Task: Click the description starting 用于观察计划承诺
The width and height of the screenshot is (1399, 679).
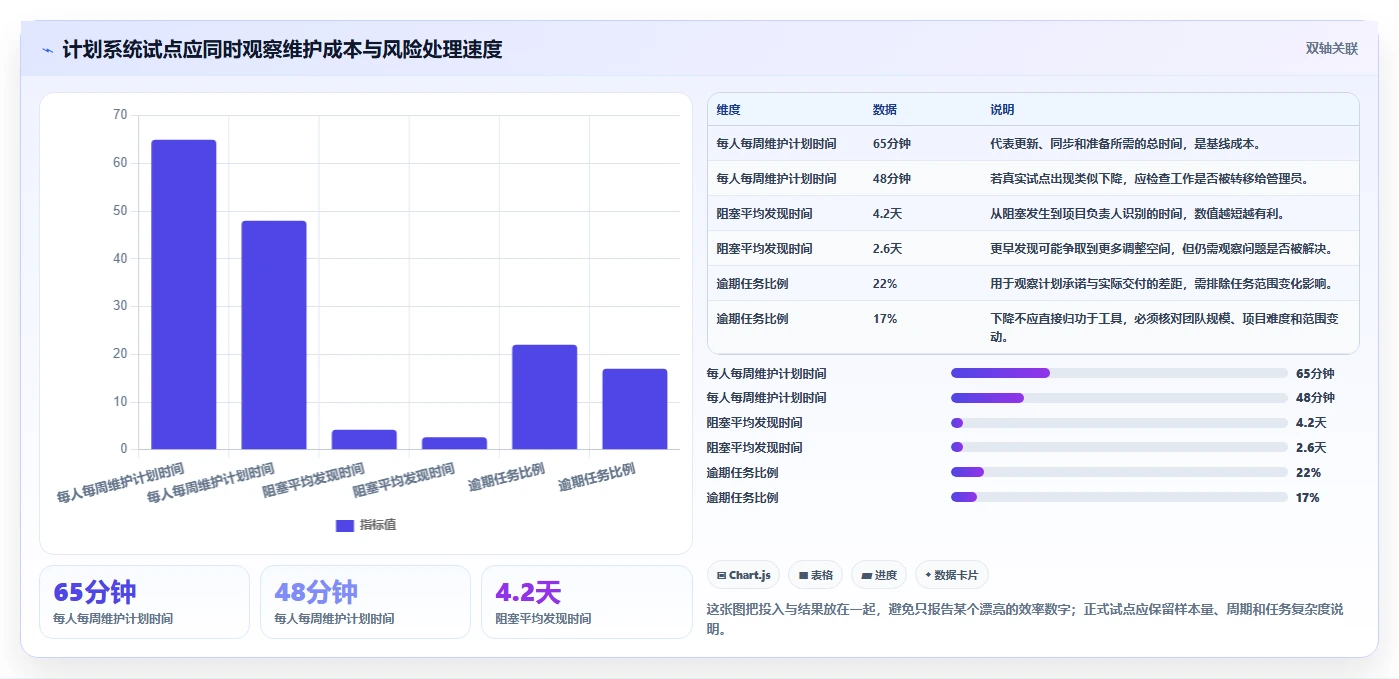Action: (x=1161, y=284)
